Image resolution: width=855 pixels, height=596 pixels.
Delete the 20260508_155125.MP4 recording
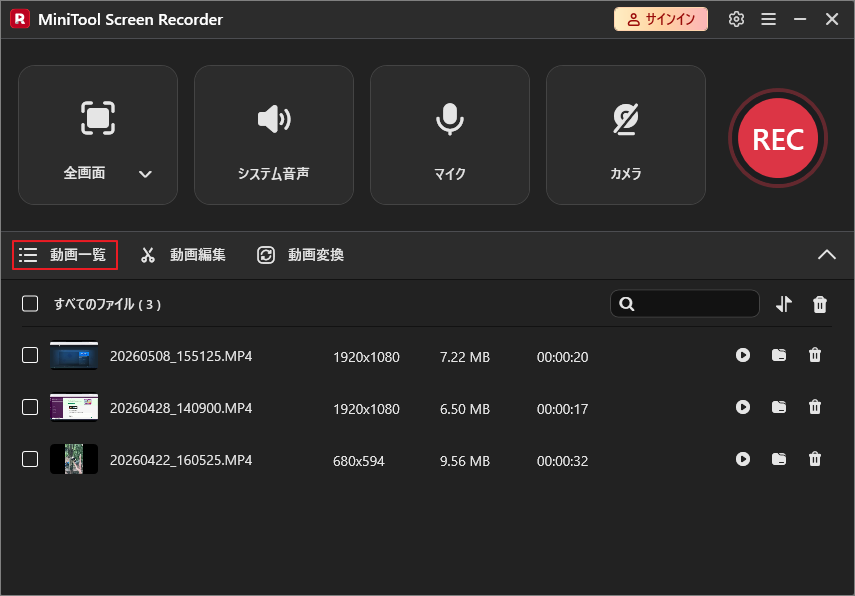coord(815,356)
